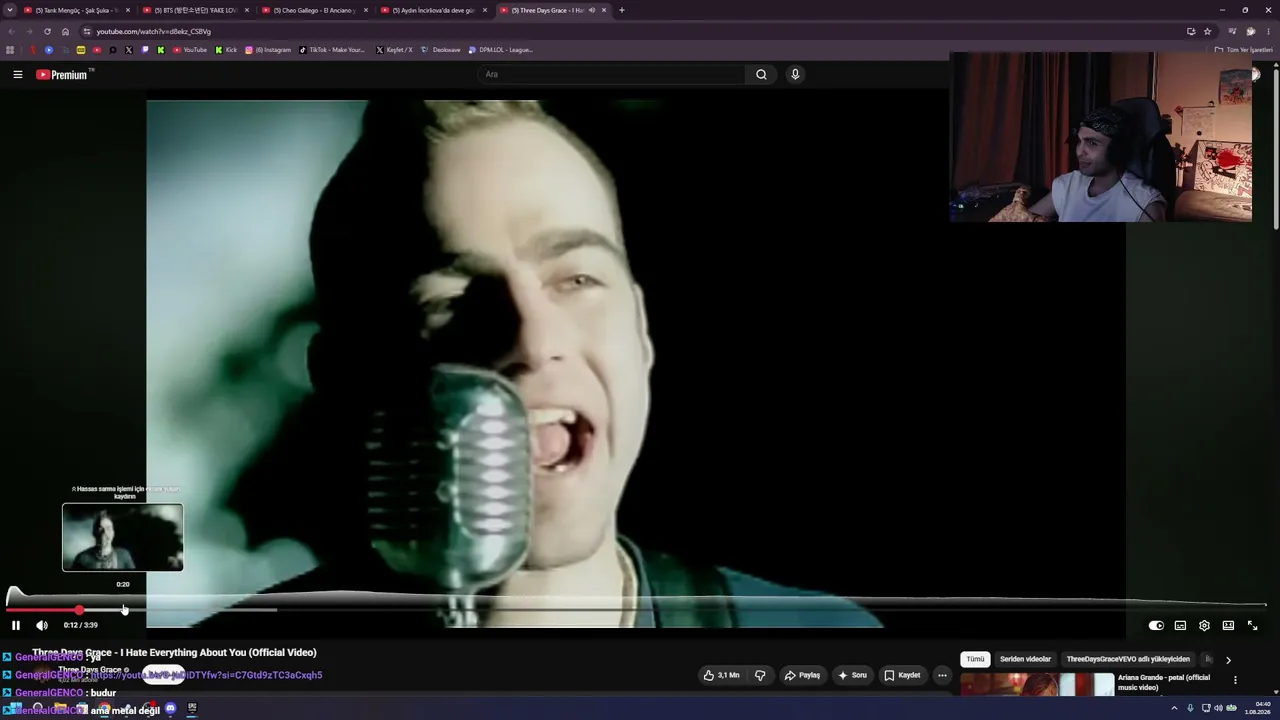Dislike the video
The image size is (1280, 720).
pos(760,675)
